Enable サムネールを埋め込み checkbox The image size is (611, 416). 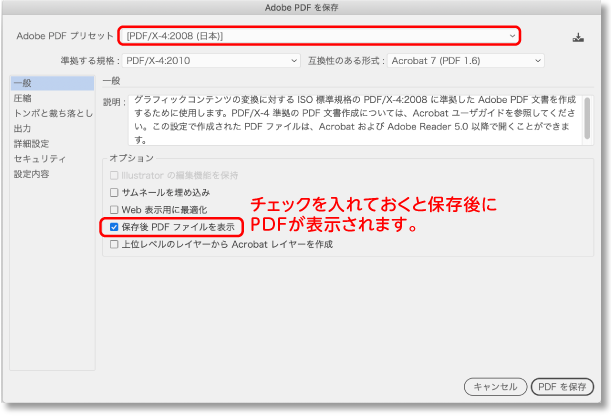tap(114, 192)
